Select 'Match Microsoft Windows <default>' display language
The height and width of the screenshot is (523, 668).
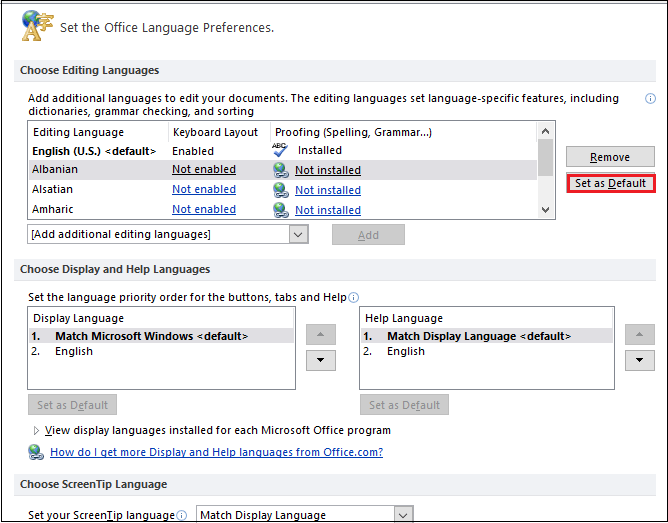(x=161, y=336)
